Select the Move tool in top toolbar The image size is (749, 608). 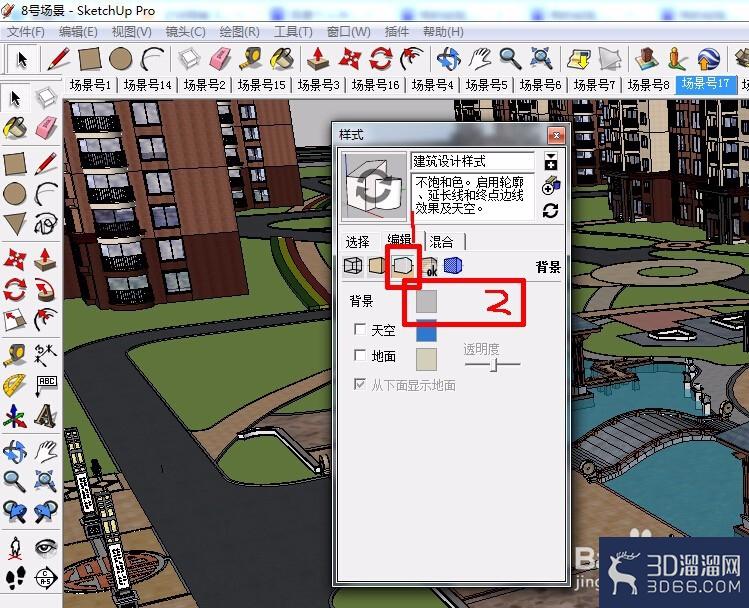[x=349, y=59]
